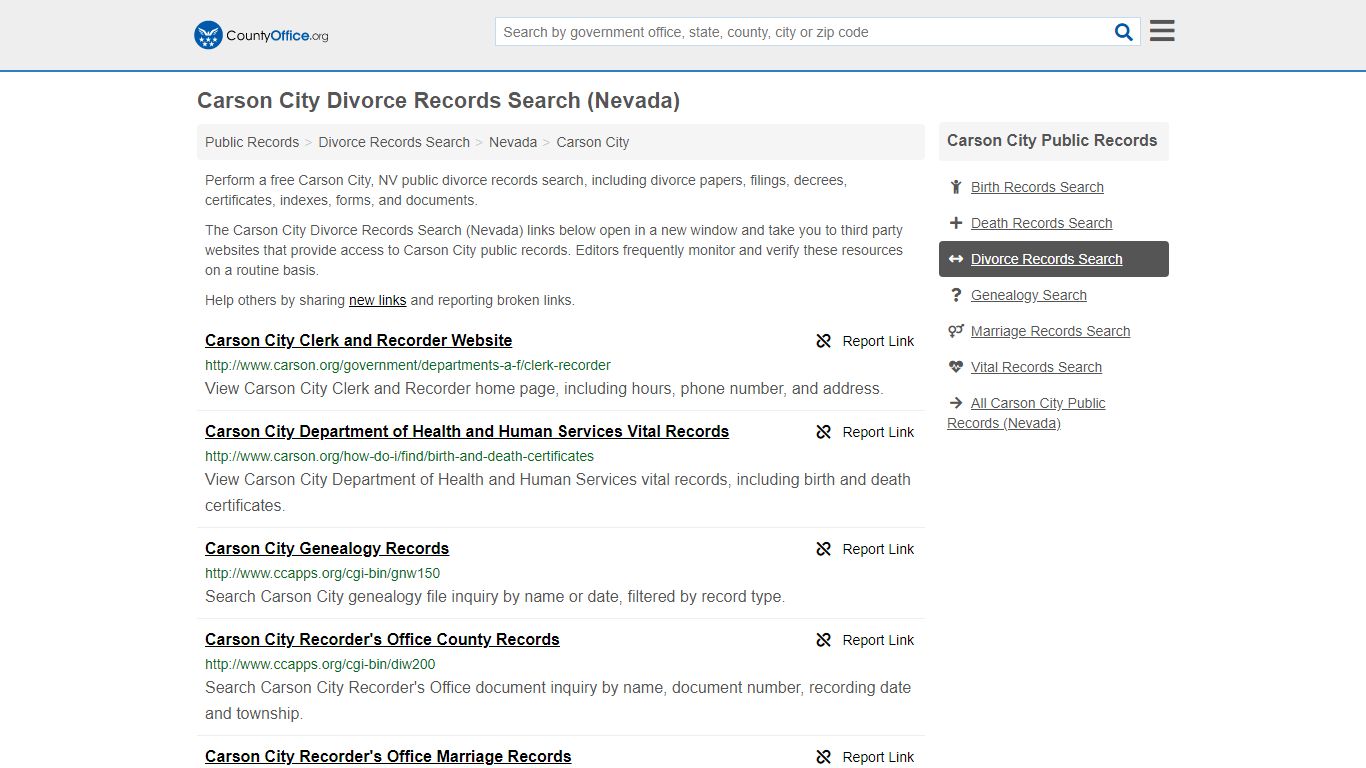Click the page title Carson City Divorce Records Search
Image resolution: width=1366 pixels, height=768 pixels.
pyautogui.click(x=438, y=101)
